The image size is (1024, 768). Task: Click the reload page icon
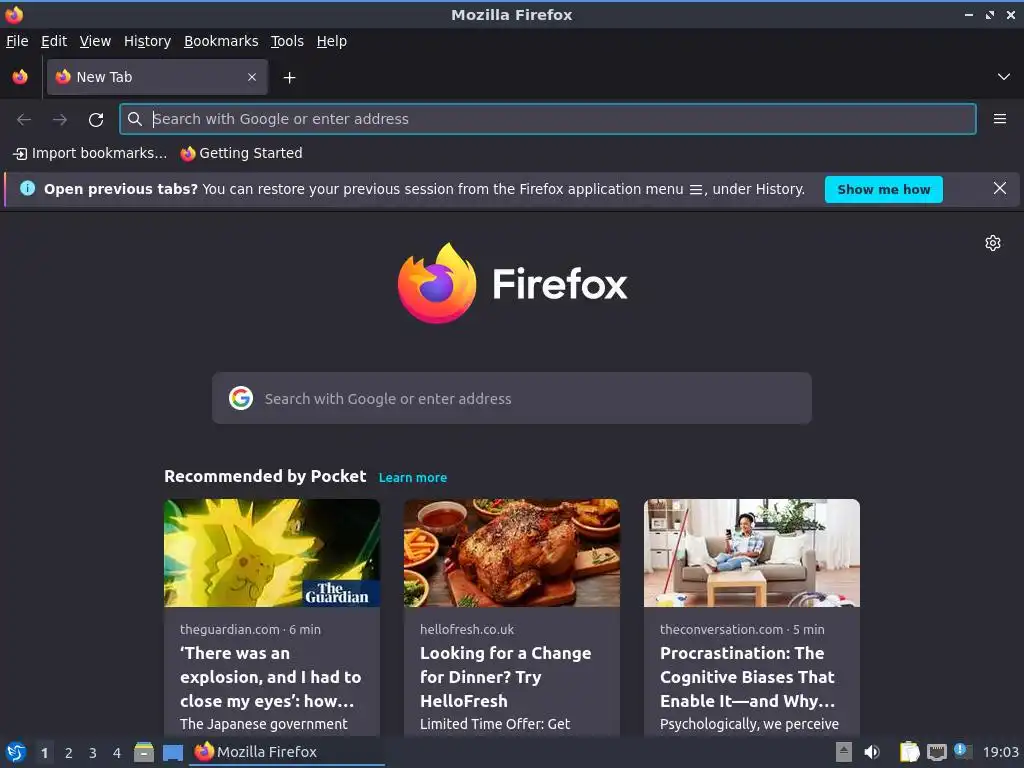pos(96,120)
